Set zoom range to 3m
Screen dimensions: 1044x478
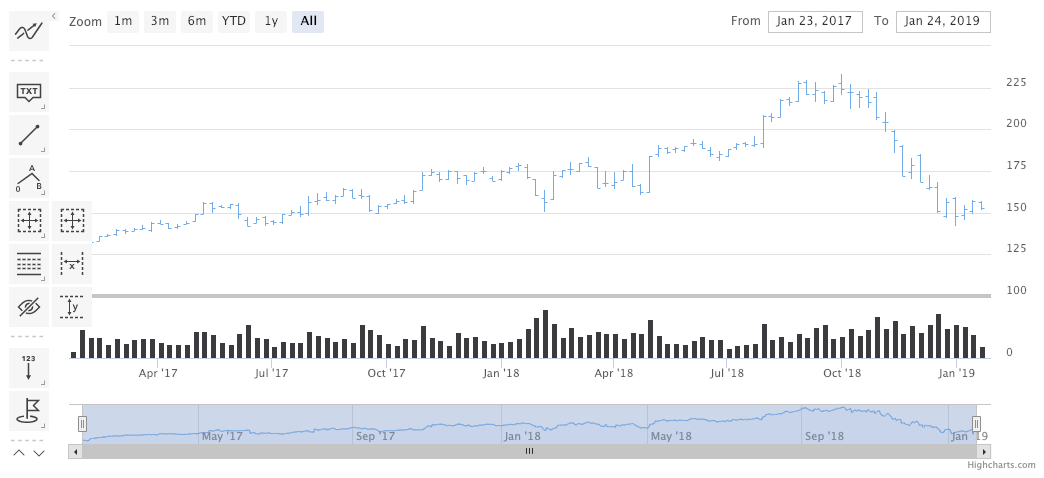tap(160, 21)
